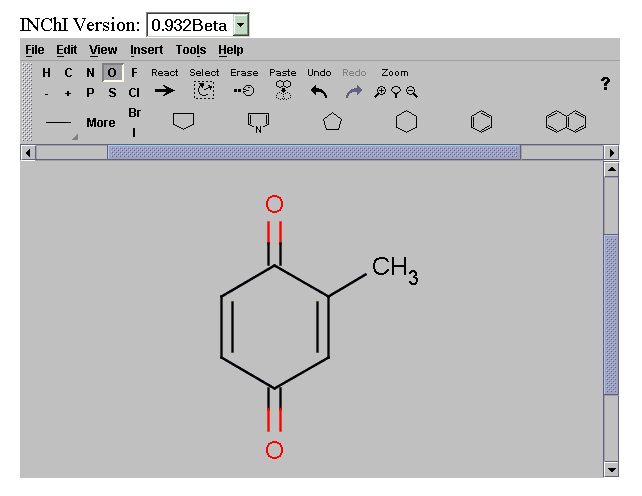Click the horizontal scrollbar thumb

point(313,152)
